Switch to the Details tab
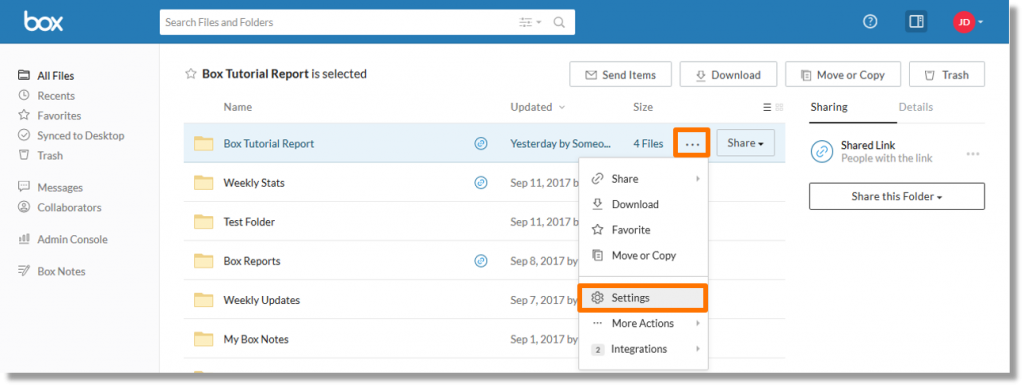Screen dimensions: 1024x387 pos(916,107)
